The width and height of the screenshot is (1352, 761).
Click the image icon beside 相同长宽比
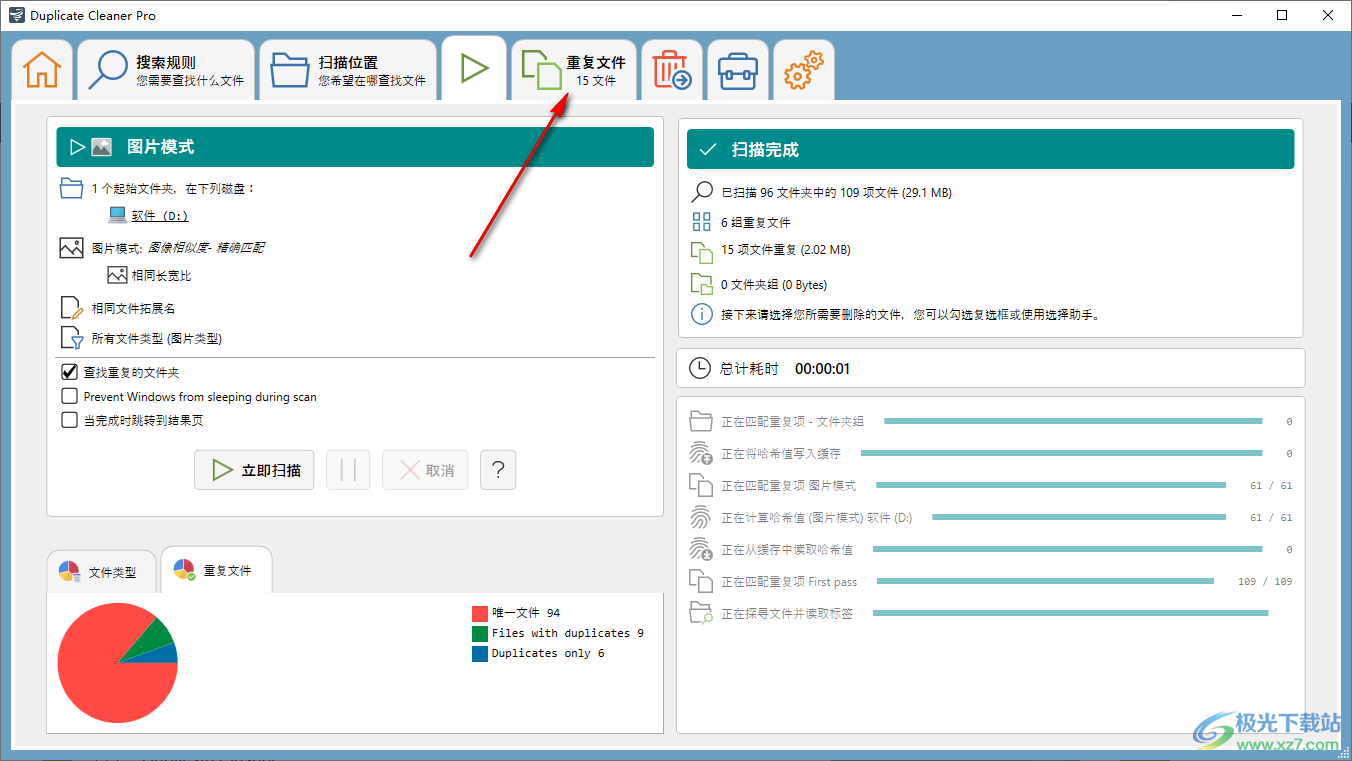pos(117,275)
